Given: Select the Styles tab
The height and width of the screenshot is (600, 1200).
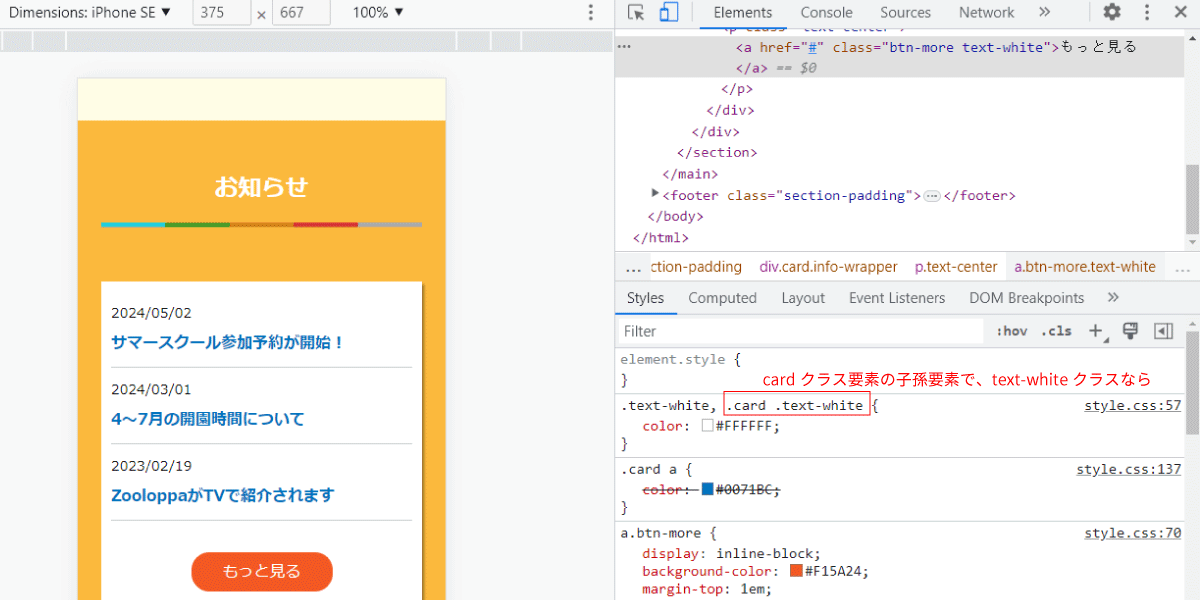Looking at the screenshot, I should [645, 298].
